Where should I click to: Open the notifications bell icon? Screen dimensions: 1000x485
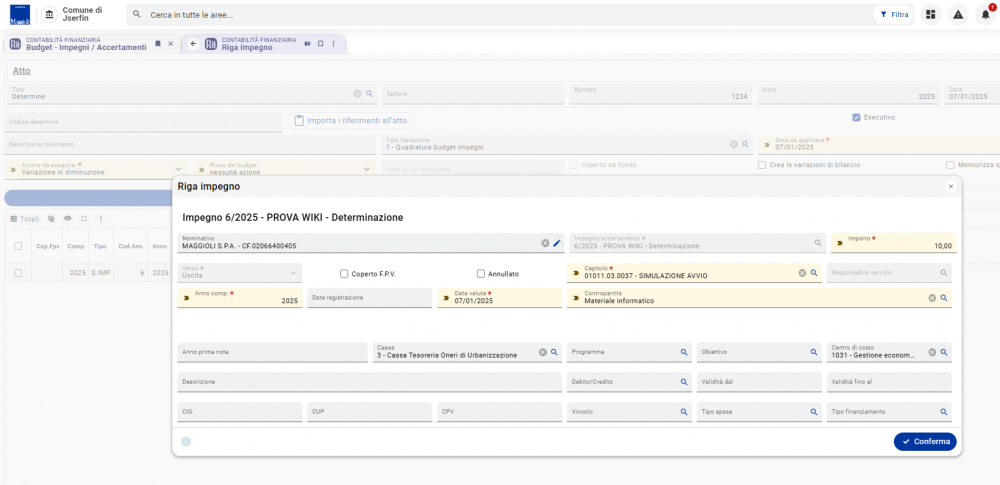click(x=985, y=14)
